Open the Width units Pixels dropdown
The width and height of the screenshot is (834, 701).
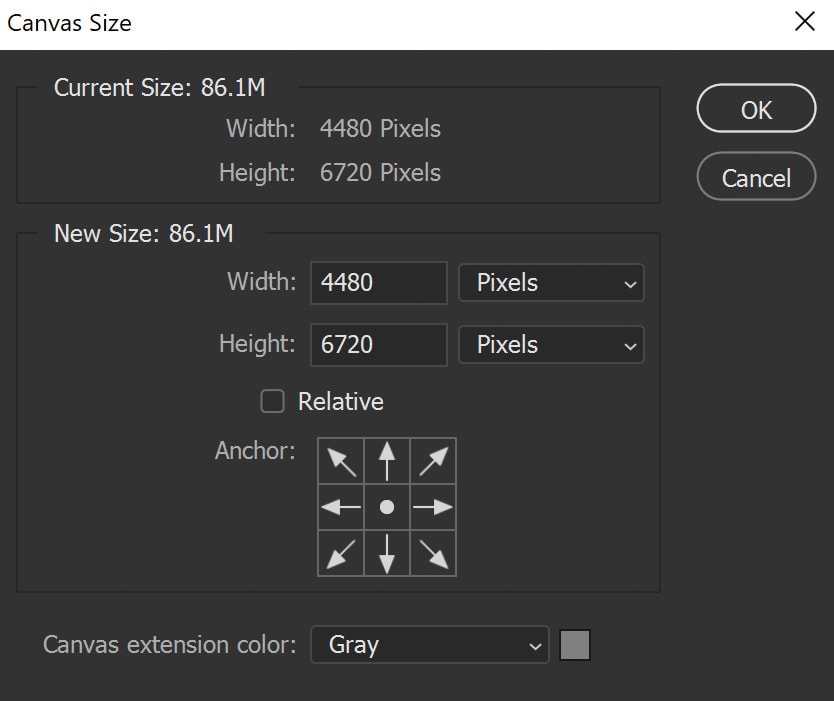552,282
